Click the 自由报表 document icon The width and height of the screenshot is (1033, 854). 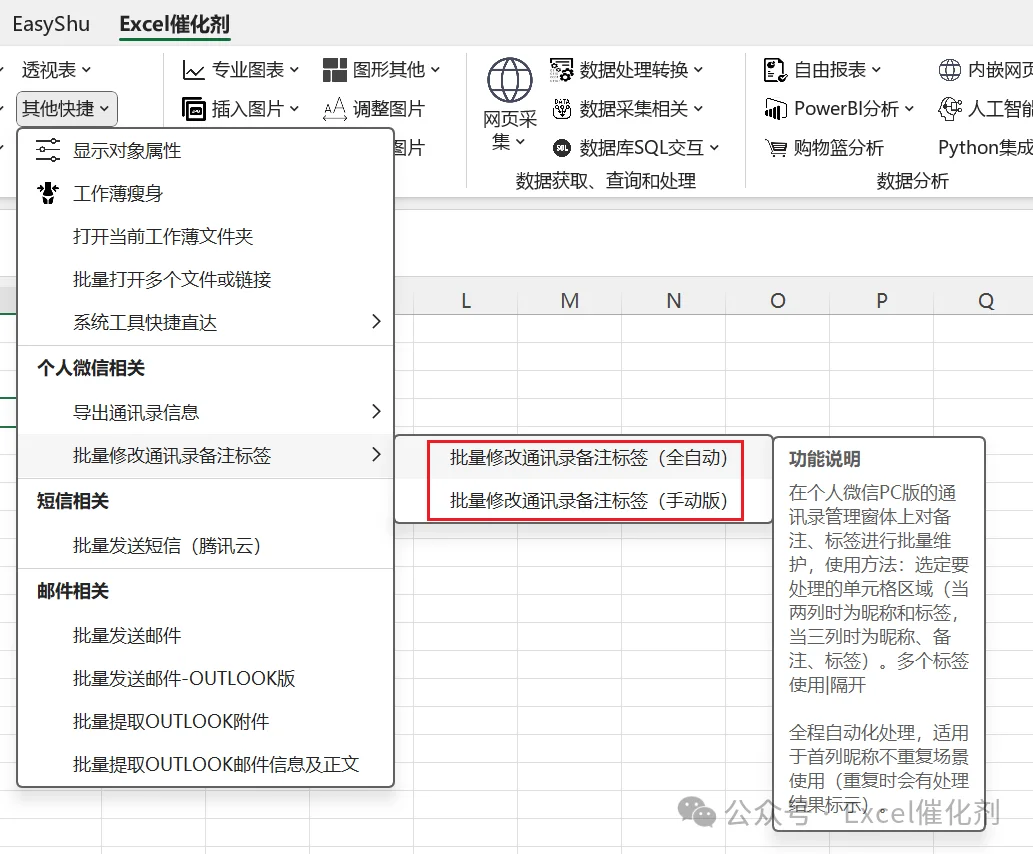click(x=775, y=70)
